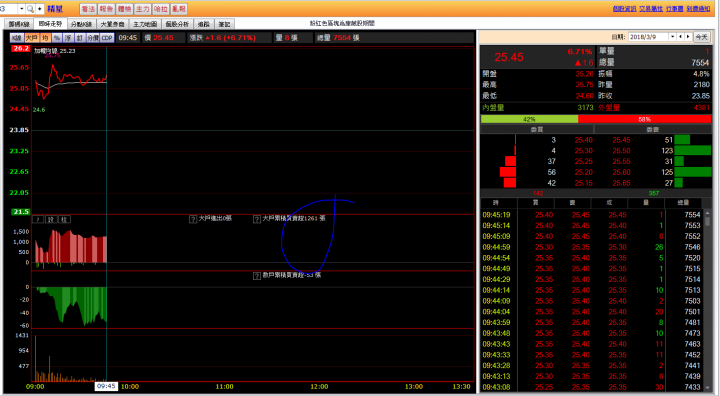Click the 26.2 limit-up price label
The width and height of the screenshot is (720, 396).
coord(20,48)
